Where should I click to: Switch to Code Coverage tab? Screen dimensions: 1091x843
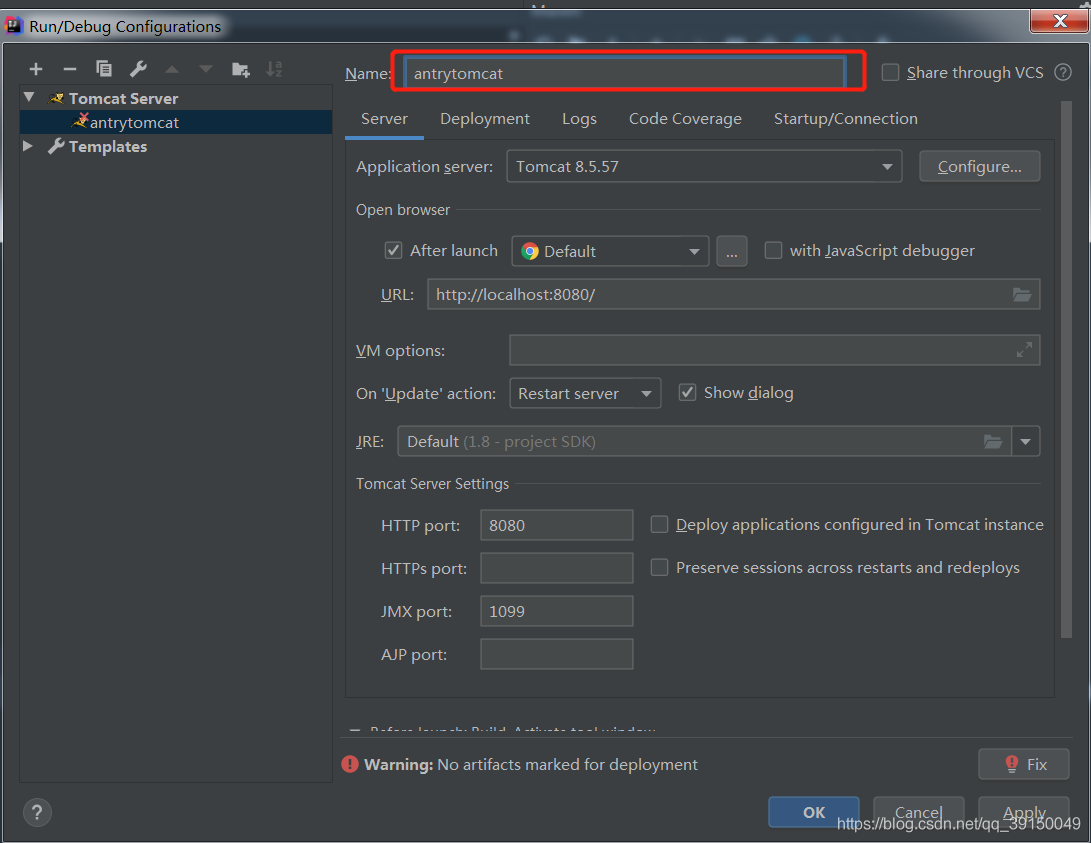(x=685, y=119)
